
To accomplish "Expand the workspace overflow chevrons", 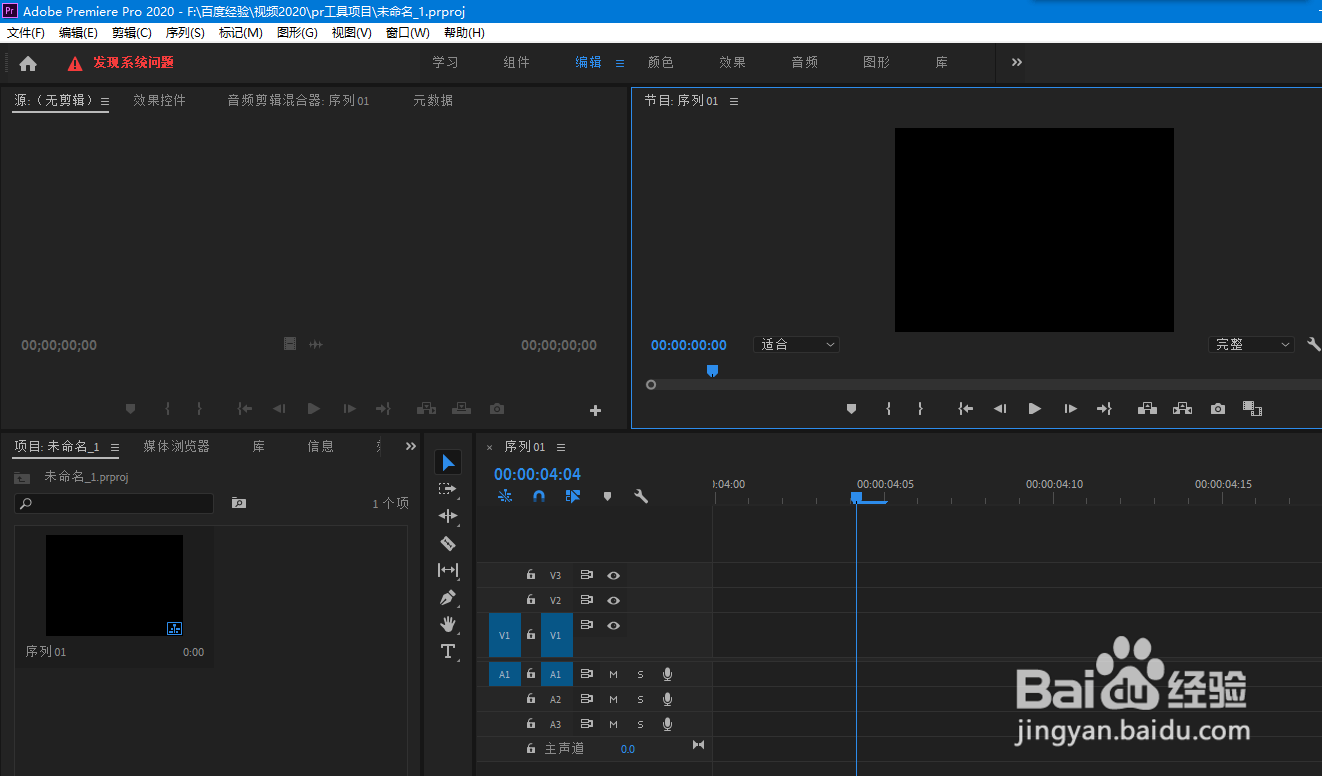I will 1016,62.
